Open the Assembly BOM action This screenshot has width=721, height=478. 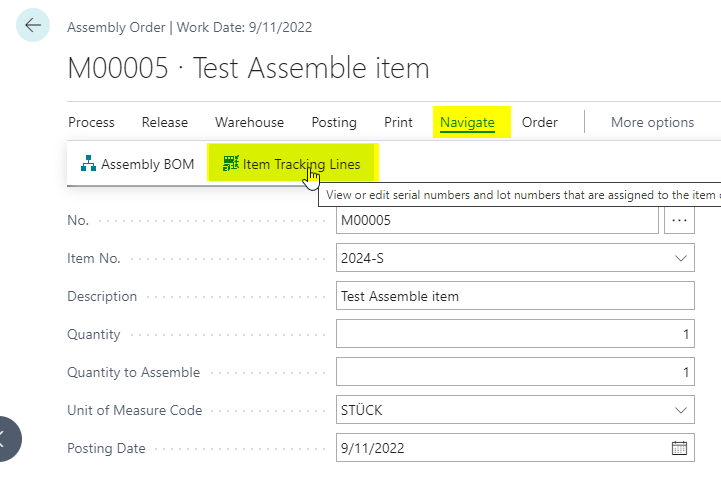coord(137,164)
